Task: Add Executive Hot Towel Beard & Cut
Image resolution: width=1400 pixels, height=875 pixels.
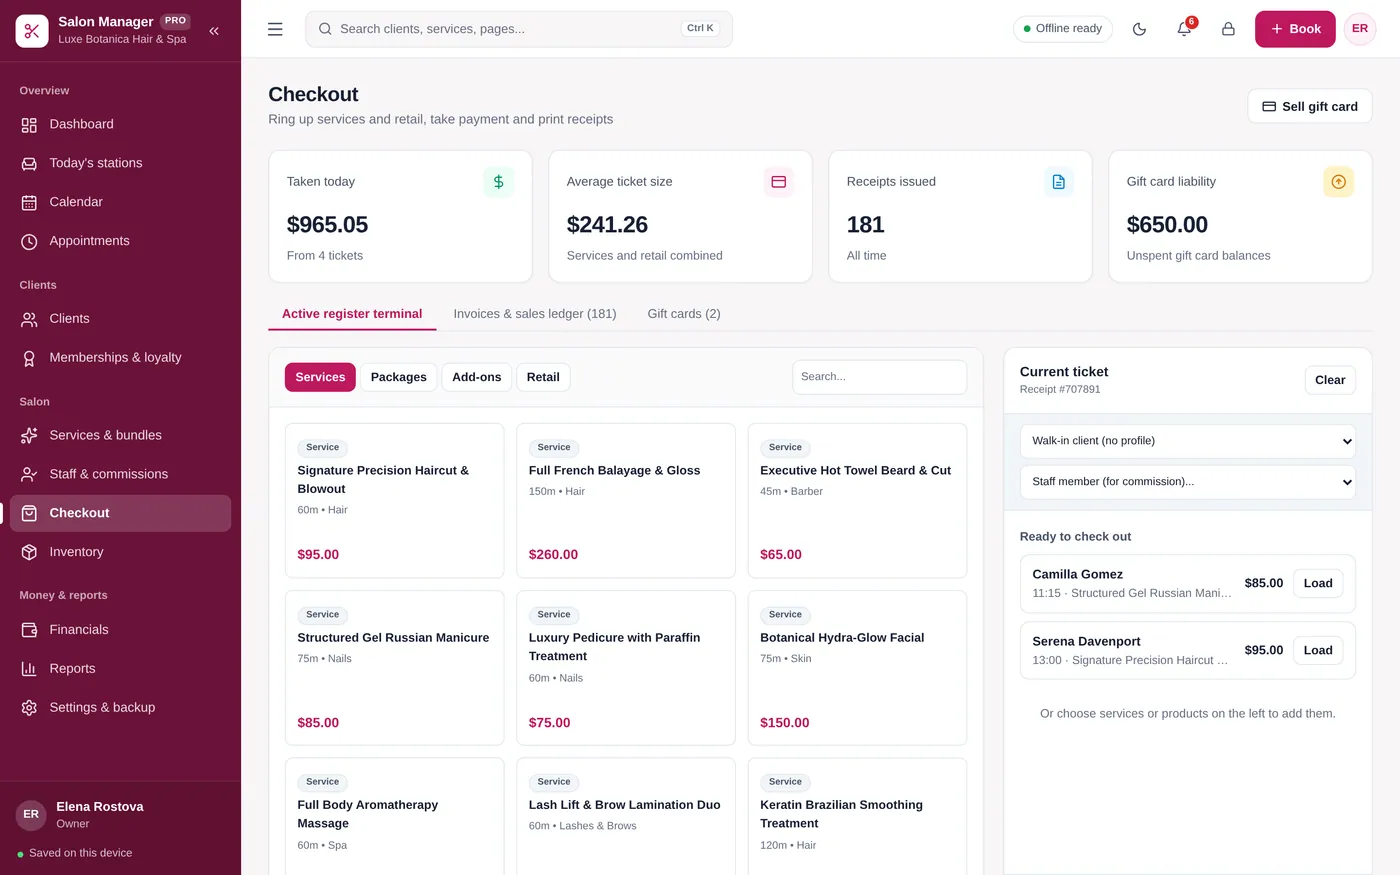Action: click(x=857, y=500)
